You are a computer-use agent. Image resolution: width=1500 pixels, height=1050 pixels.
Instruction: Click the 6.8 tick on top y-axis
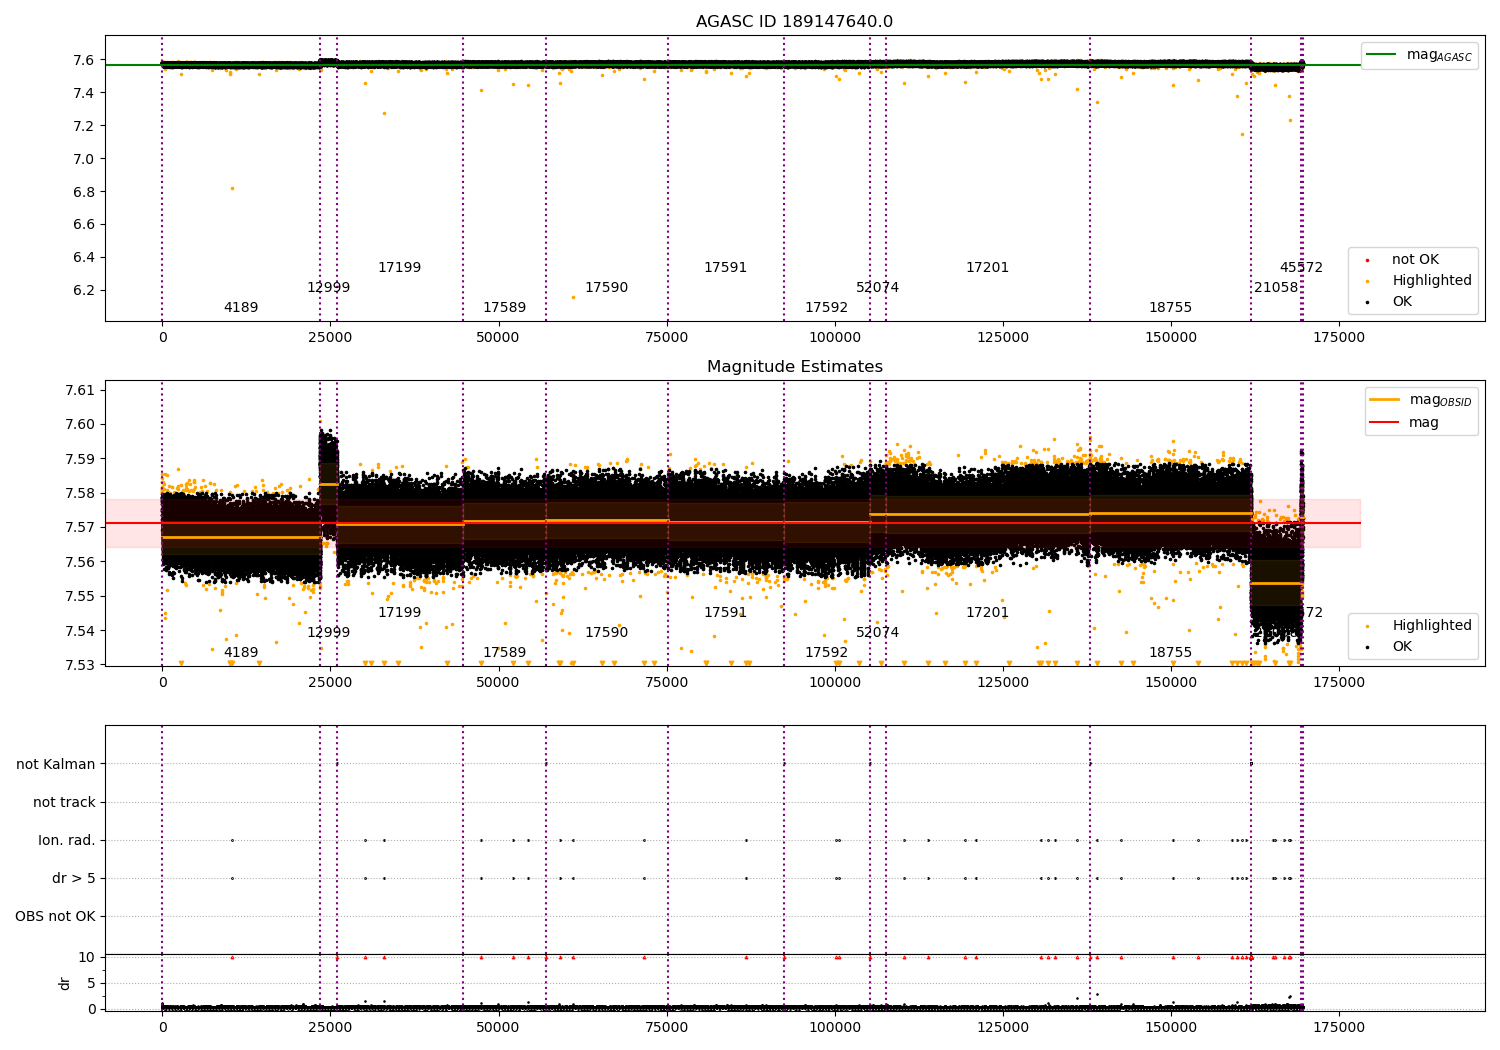83,192
